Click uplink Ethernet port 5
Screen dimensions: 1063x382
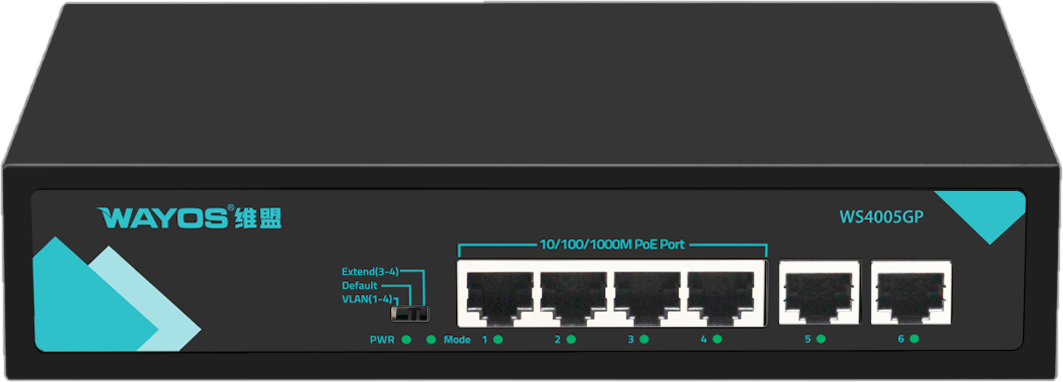(819, 293)
